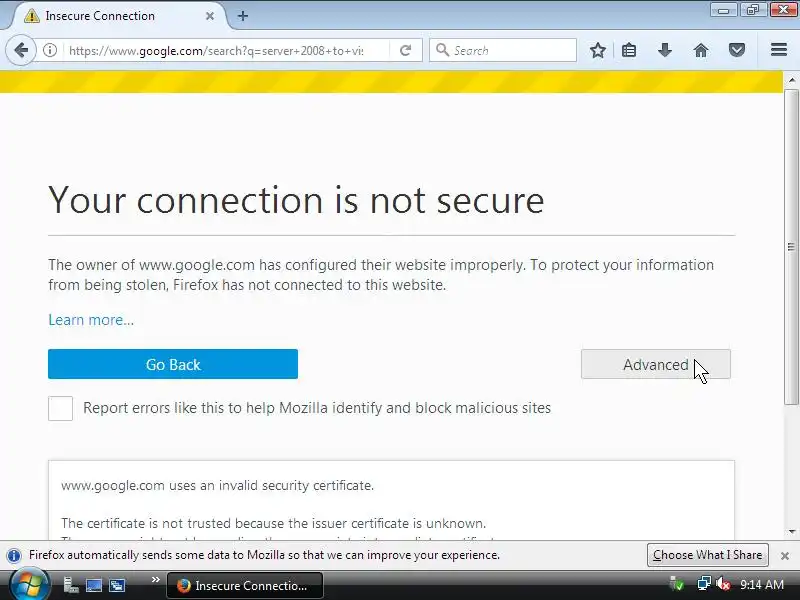This screenshot has width=800, height=600.
Task: Click the network tray icon
Action: click(x=704, y=584)
